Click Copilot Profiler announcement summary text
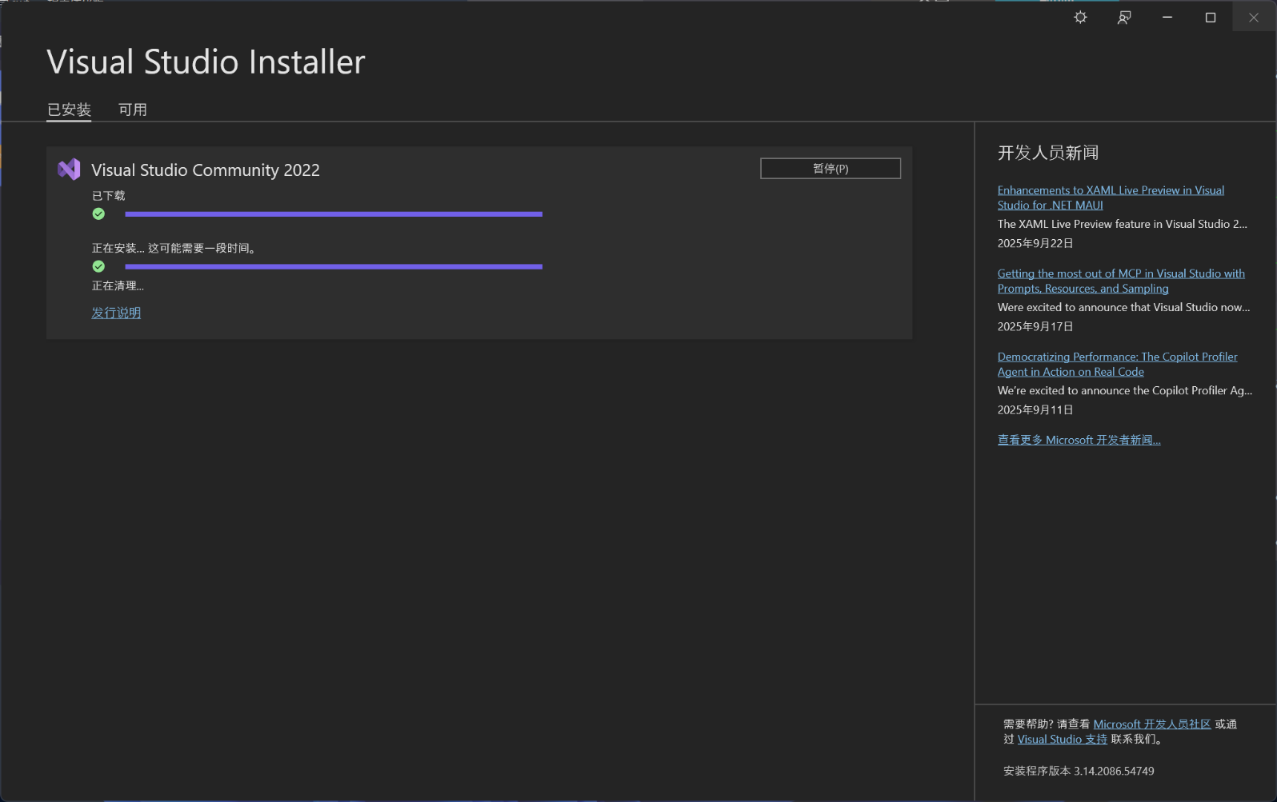The width and height of the screenshot is (1277, 802). tap(1124, 391)
